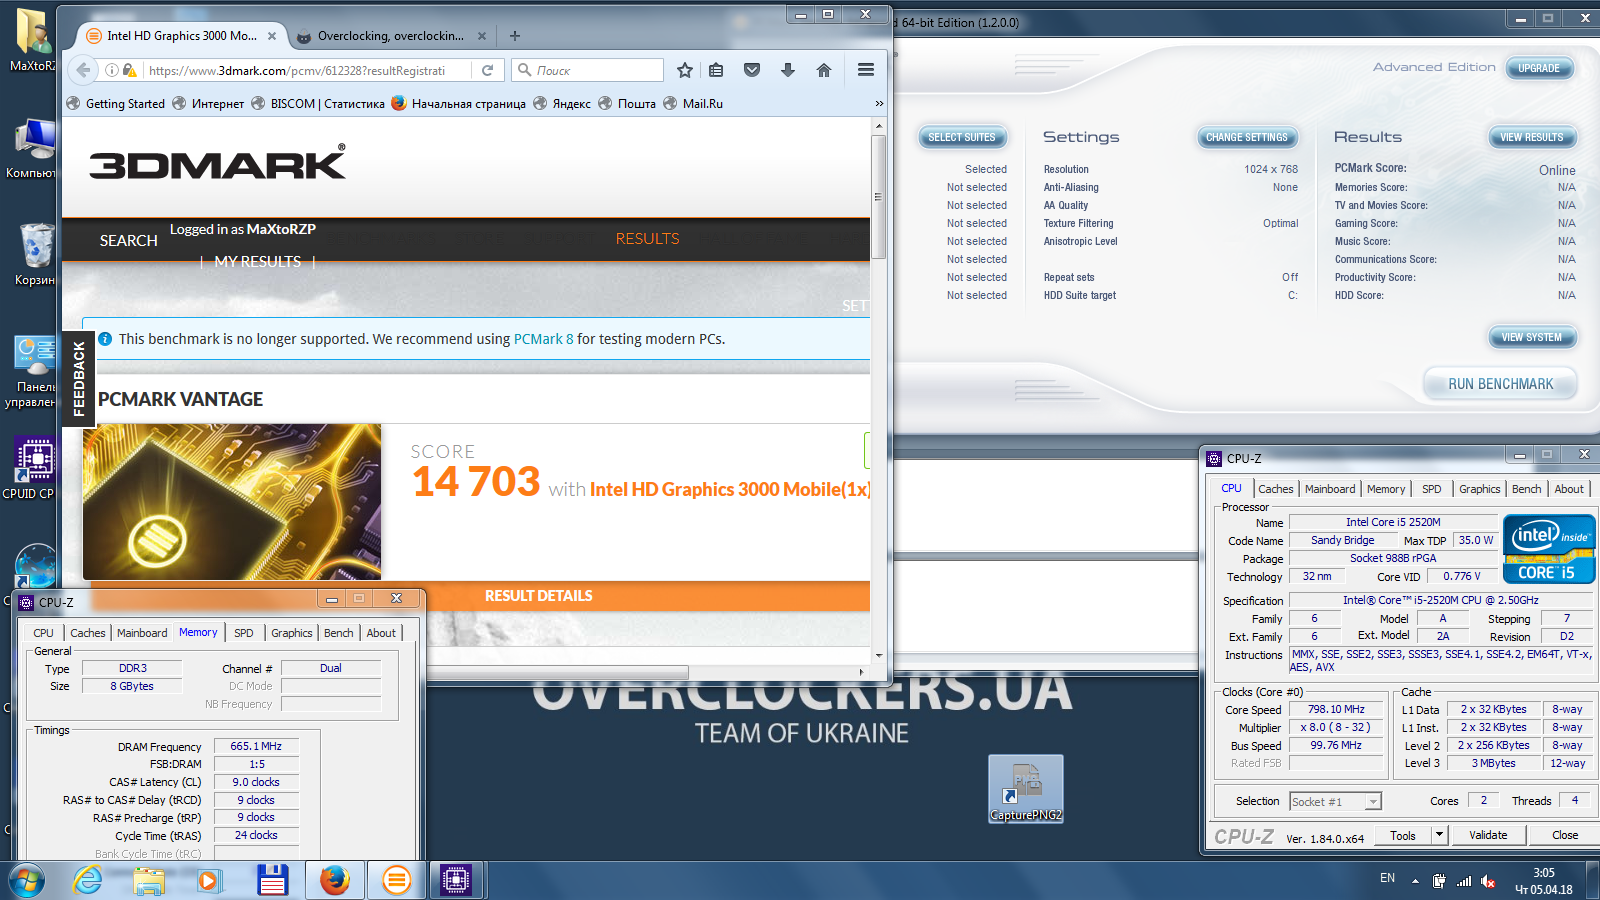The height and width of the screenshot is (900, 1600).
Task: Click SELECT SUITES in PCMark Vantage
Action: tap(962, 137)
